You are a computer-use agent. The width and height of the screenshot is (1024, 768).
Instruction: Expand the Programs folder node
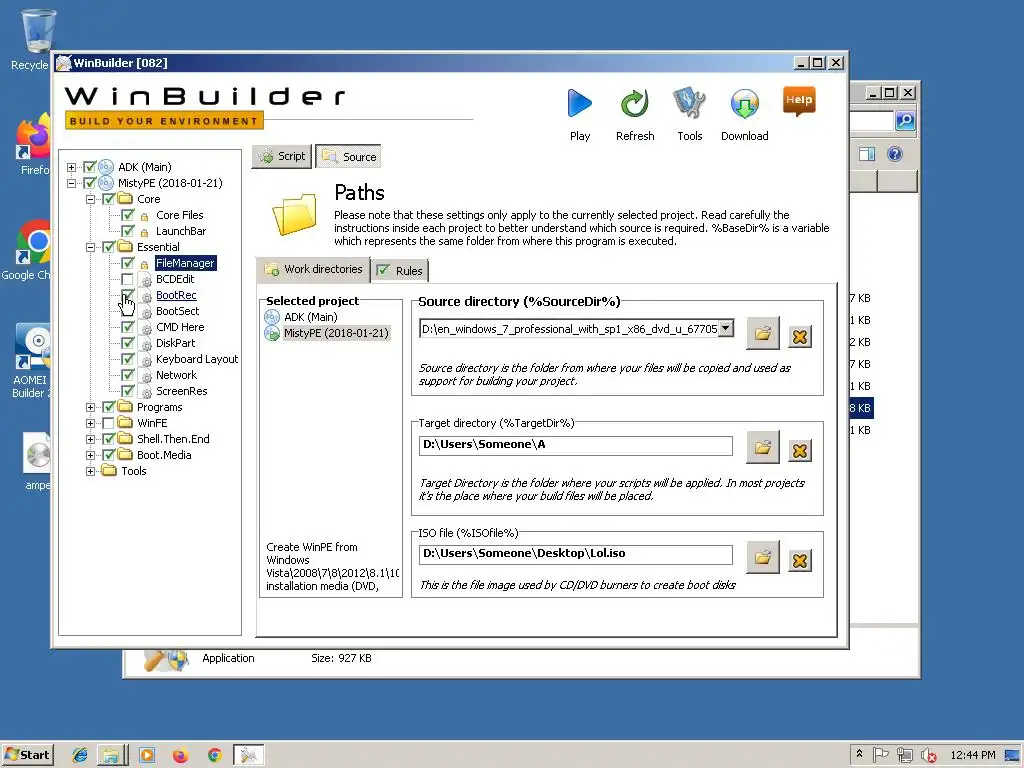tap(90, 407)
